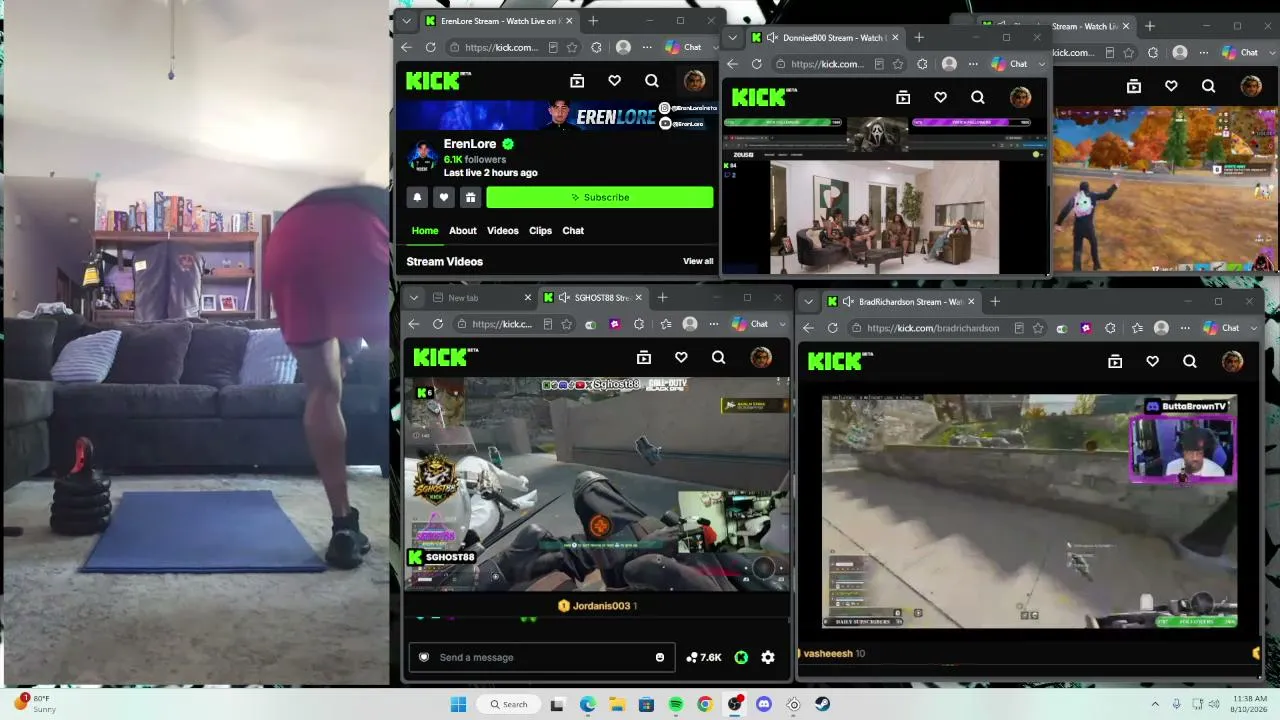This screenshot has width=1280, height=720.
Task: Go back in the DonnieeB00 browser window
Action: 732,64
